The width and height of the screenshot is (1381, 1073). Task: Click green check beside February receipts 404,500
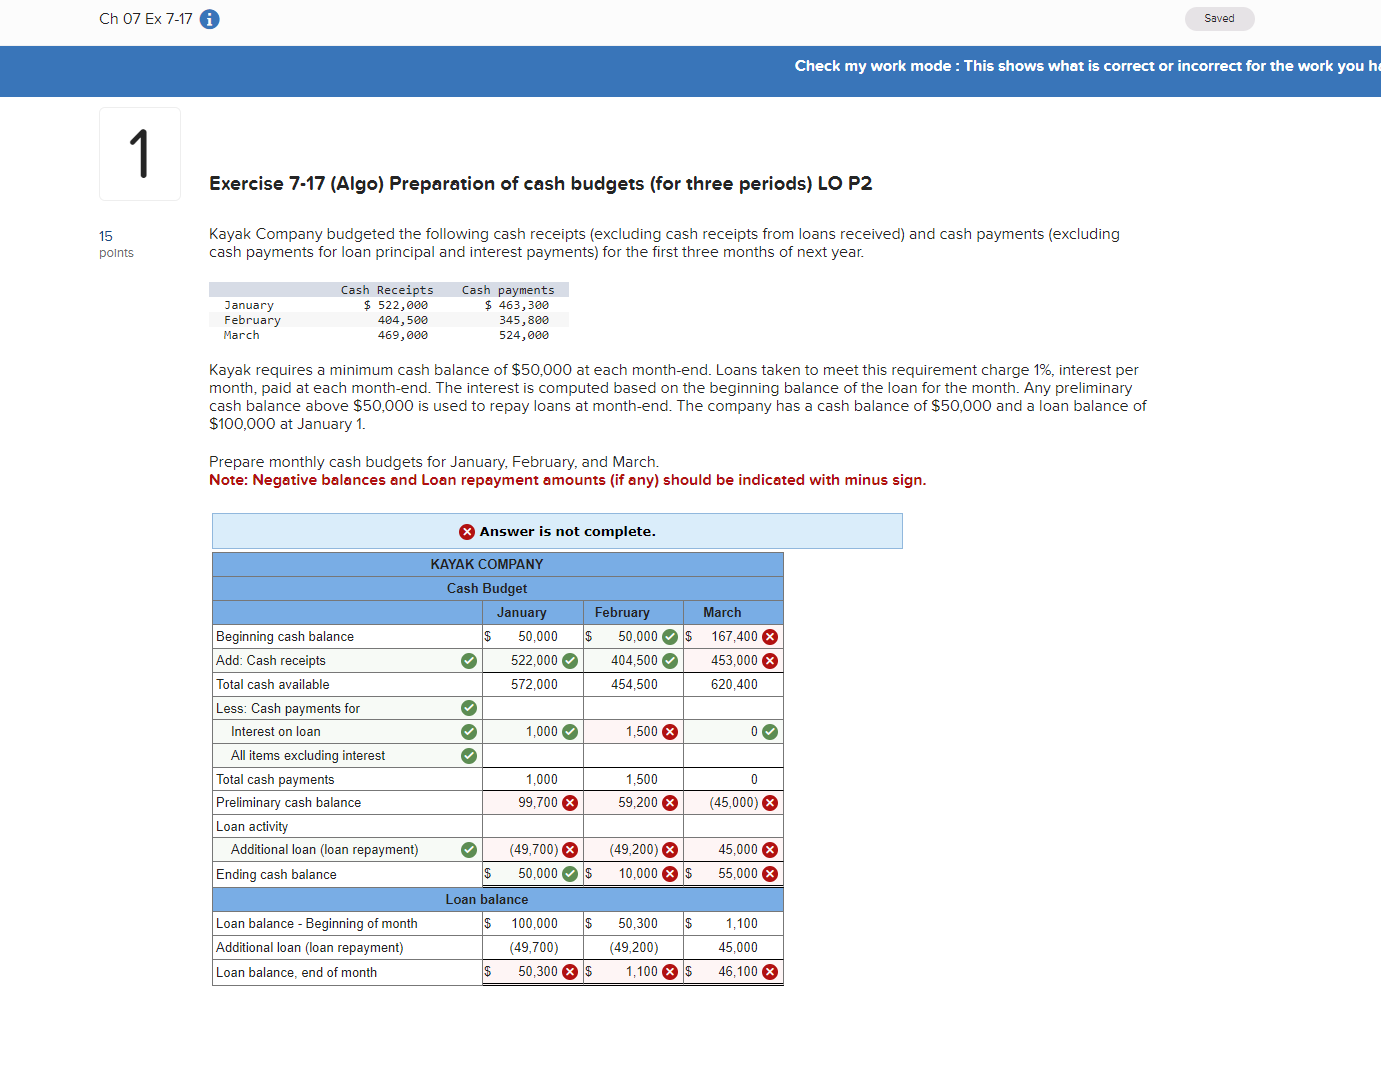coord(670,661)
